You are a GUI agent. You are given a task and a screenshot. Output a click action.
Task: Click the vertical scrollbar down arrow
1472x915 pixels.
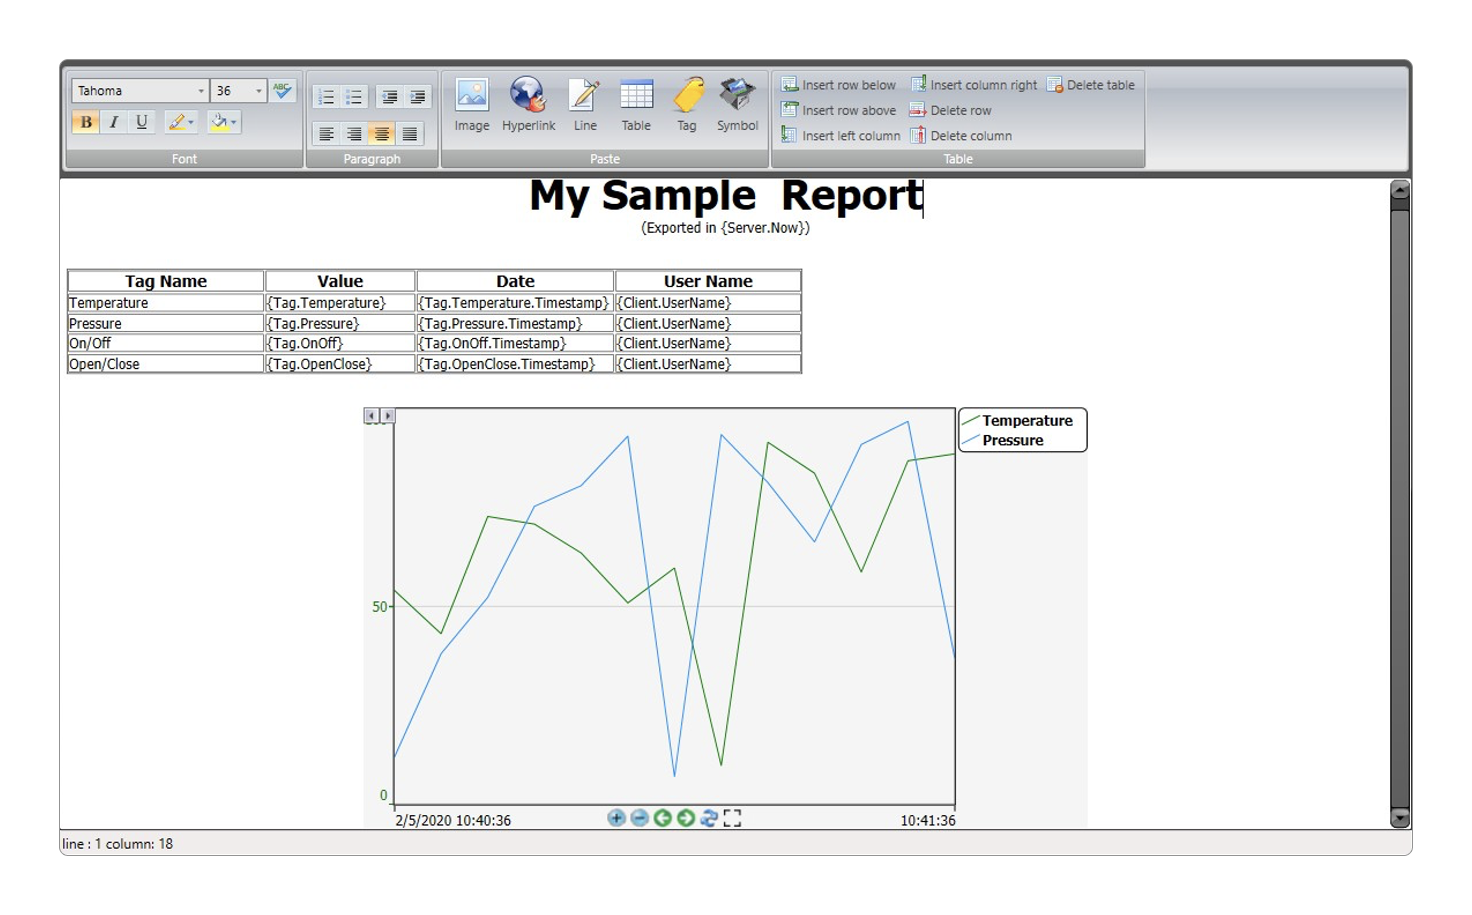click(1400, 818)
